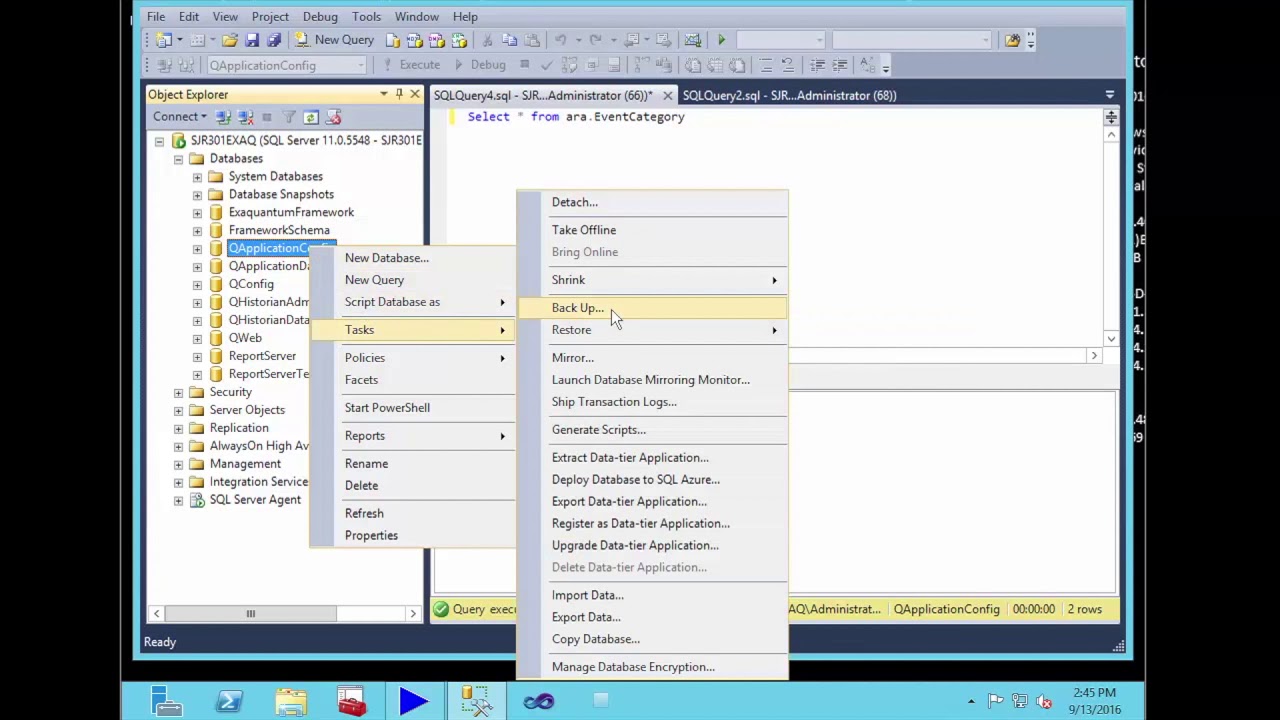1280x720 pixels.
Task: Close the SQLQuery4.sql tab
Action: (667, 96)
